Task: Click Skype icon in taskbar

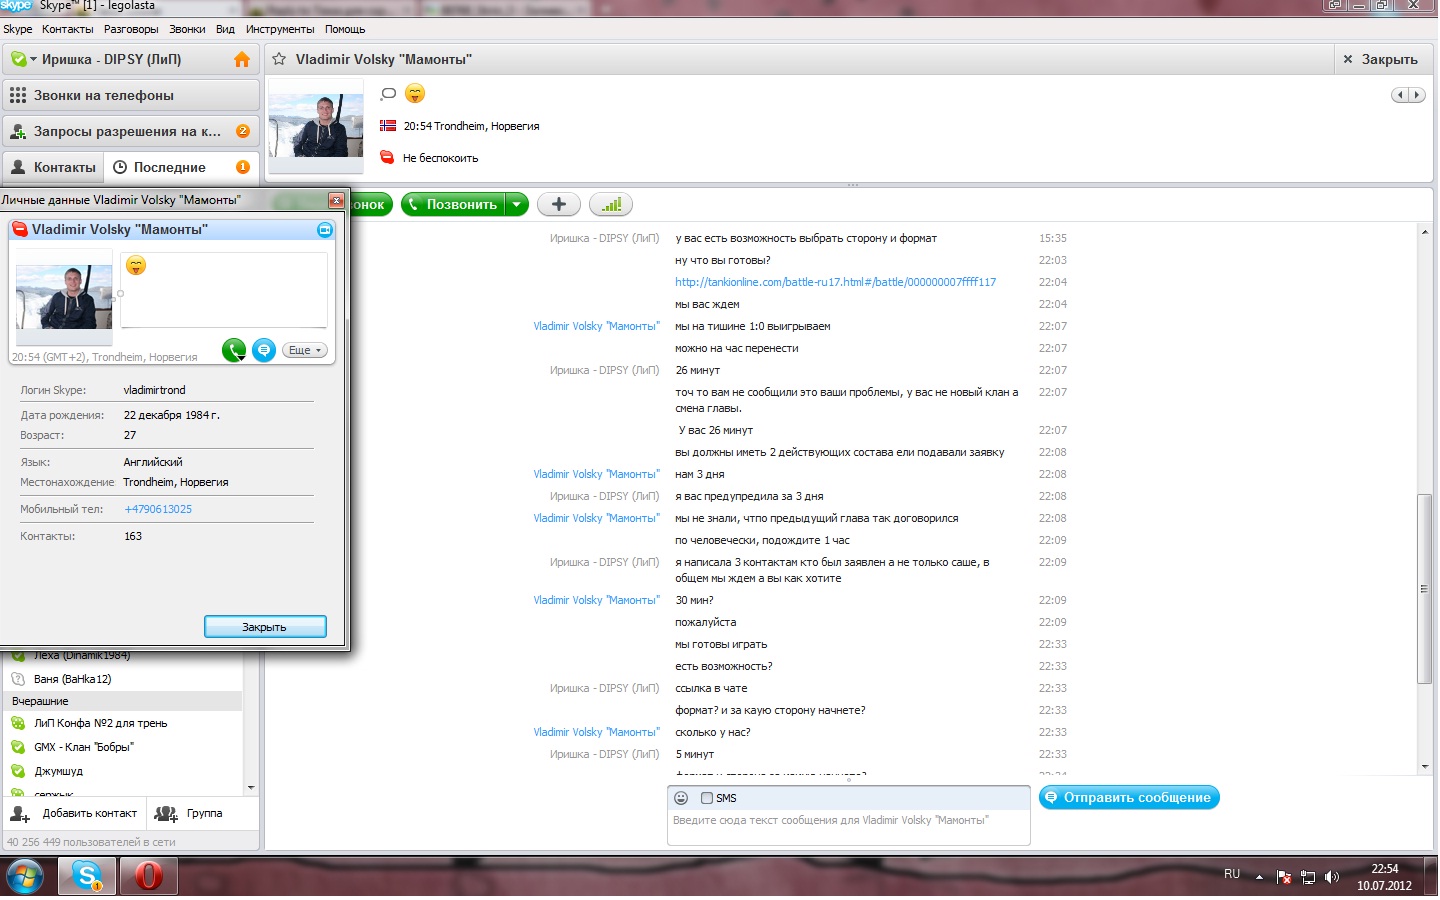Action: (x=88, y=877)
